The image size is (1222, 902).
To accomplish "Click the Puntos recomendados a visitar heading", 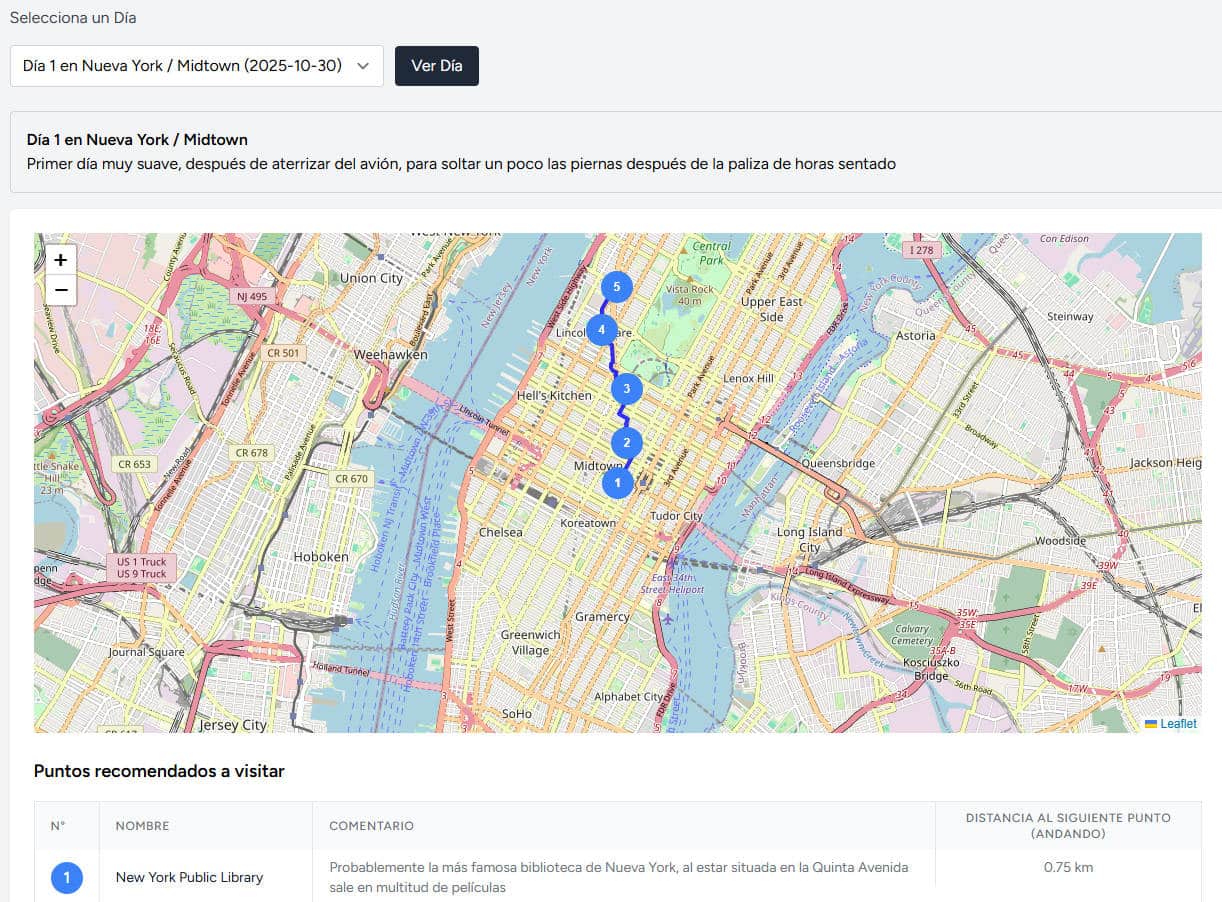I will 160,771.
